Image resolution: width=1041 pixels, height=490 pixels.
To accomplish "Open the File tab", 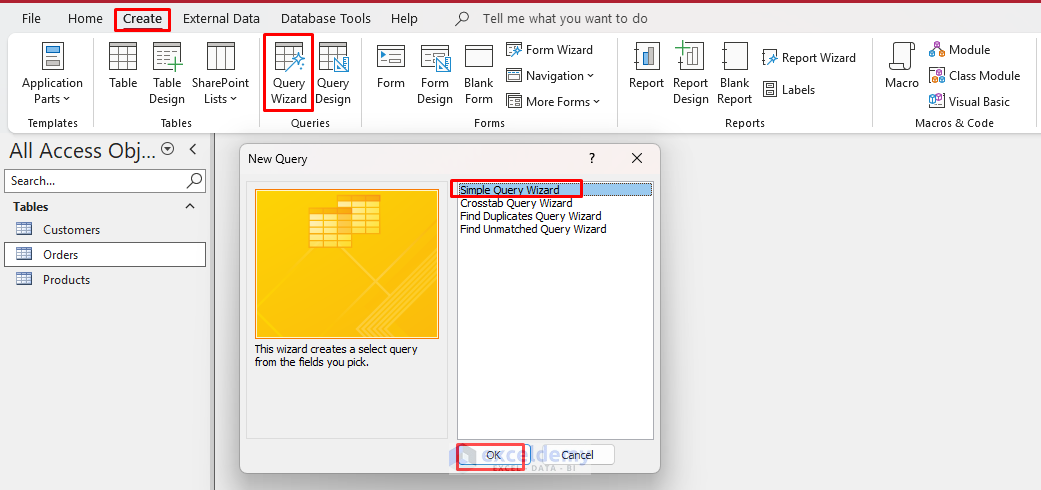I will [x=31, y=19].
